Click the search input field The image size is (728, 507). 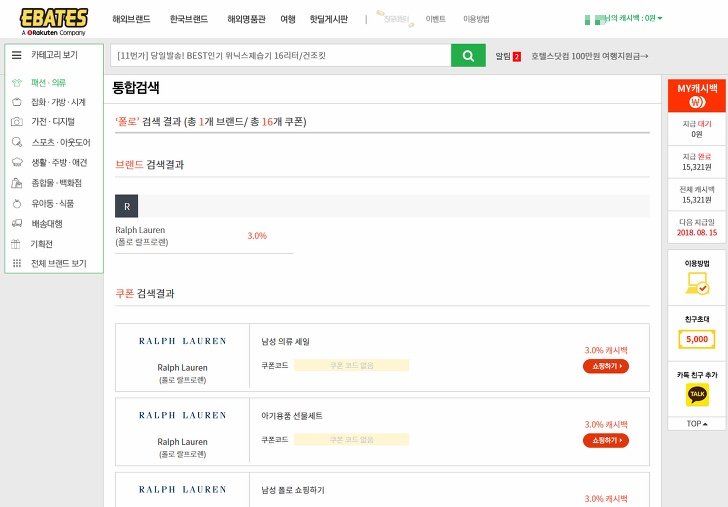[280, 56]
